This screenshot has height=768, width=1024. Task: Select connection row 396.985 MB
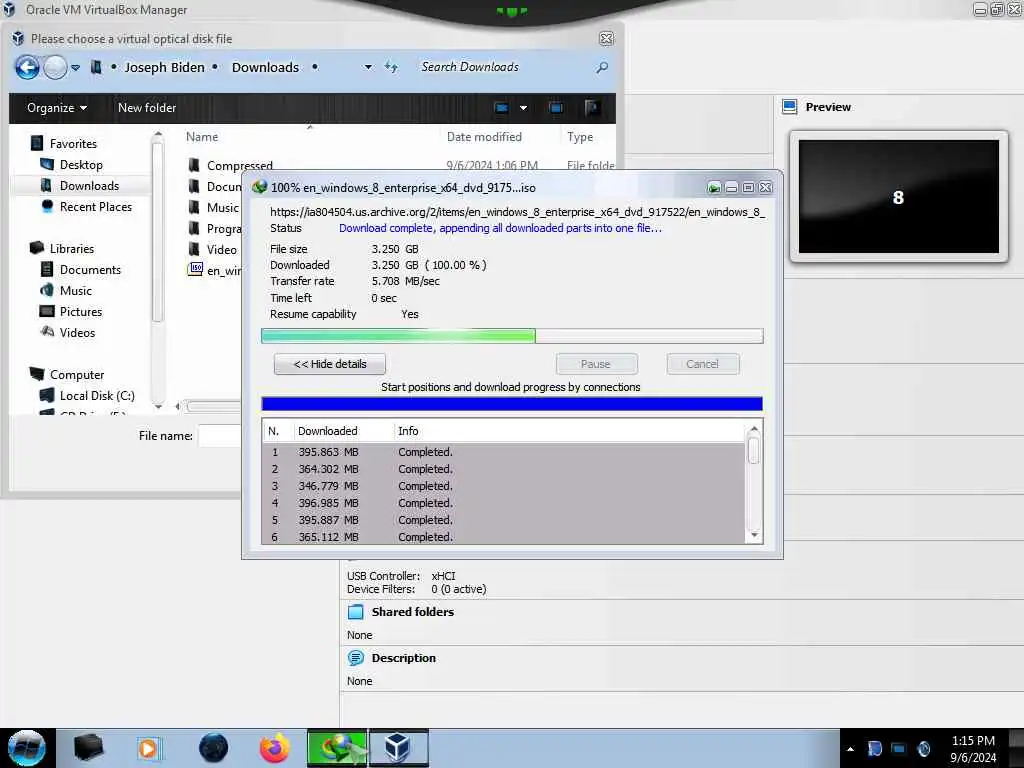click(503, 503)
